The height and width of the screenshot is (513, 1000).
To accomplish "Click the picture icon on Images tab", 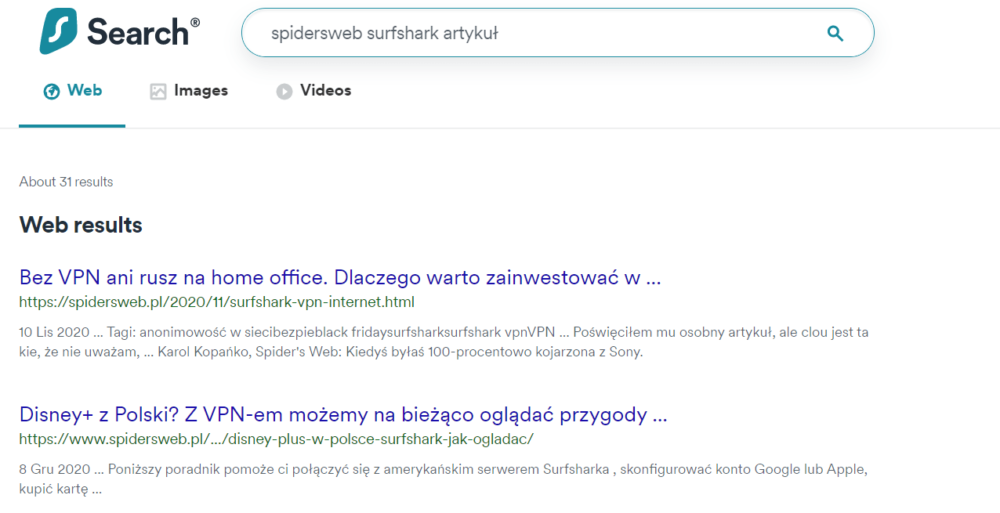I will click(x=158, y=92).
